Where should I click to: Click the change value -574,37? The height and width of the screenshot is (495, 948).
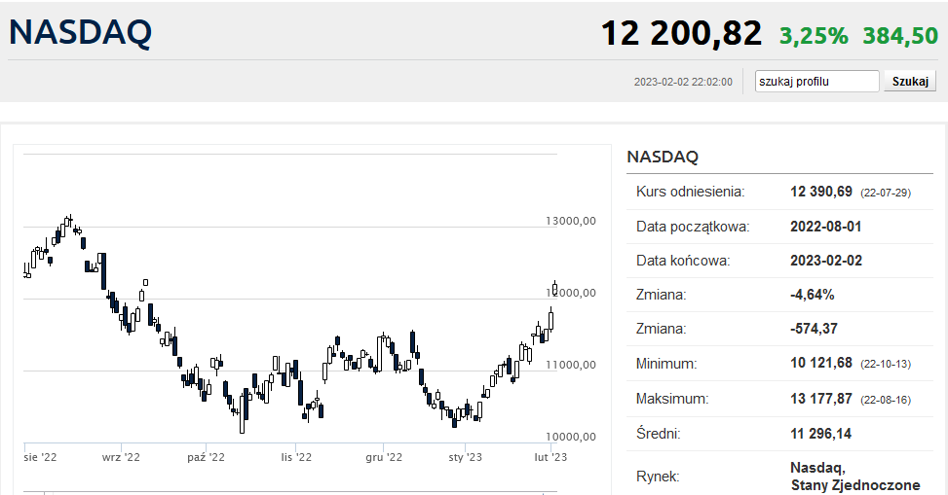pos(814,329)
